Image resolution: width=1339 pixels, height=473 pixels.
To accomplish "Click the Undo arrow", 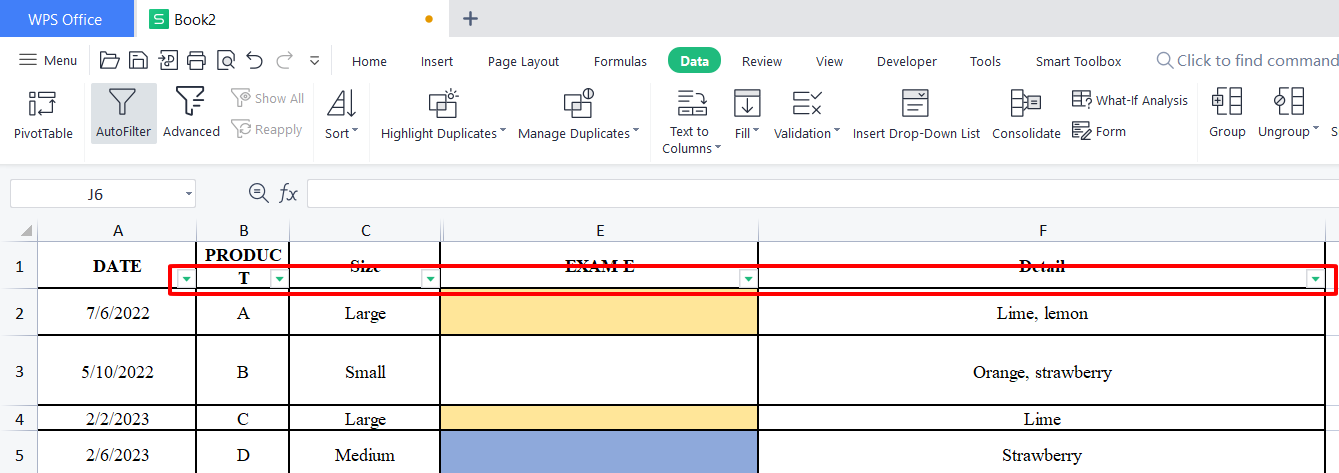I will (255, 61).
